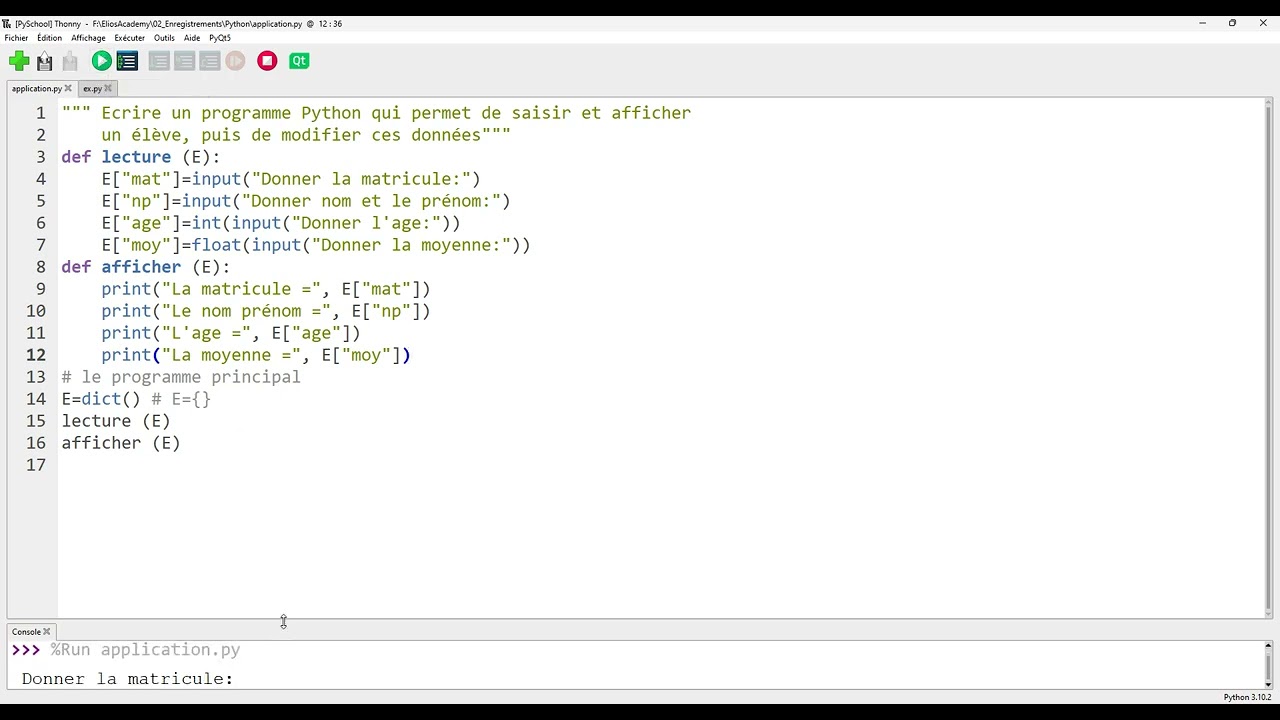Click the Step over toolbar icon

pos(159,61)
